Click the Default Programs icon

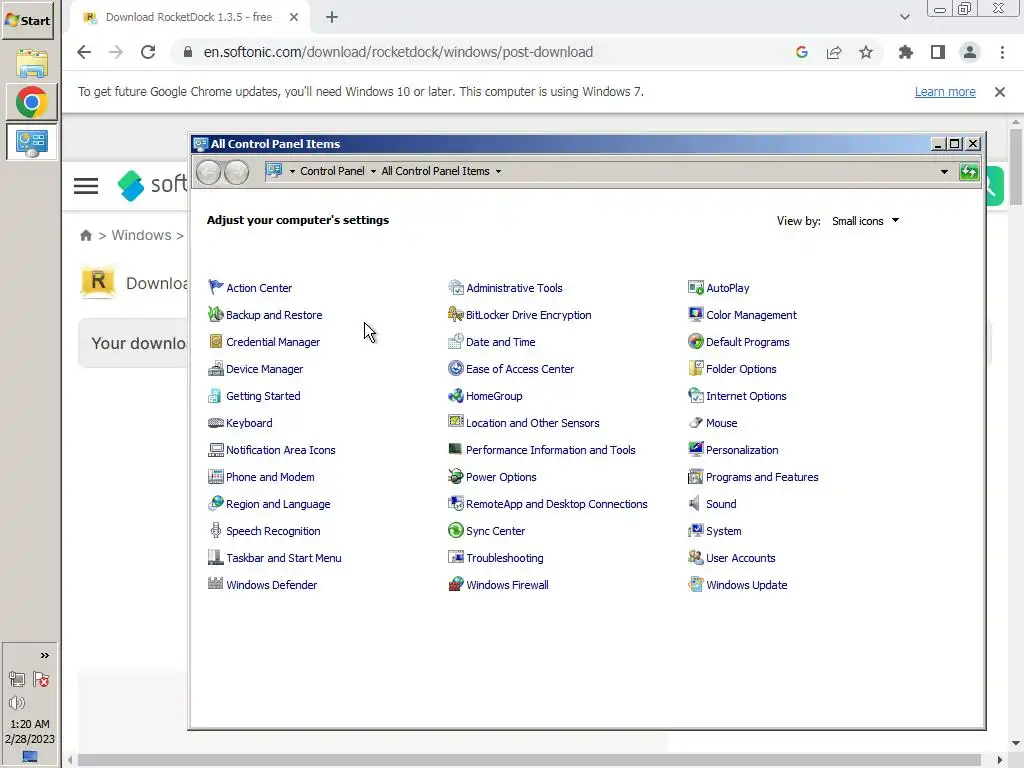click(696, 342)
